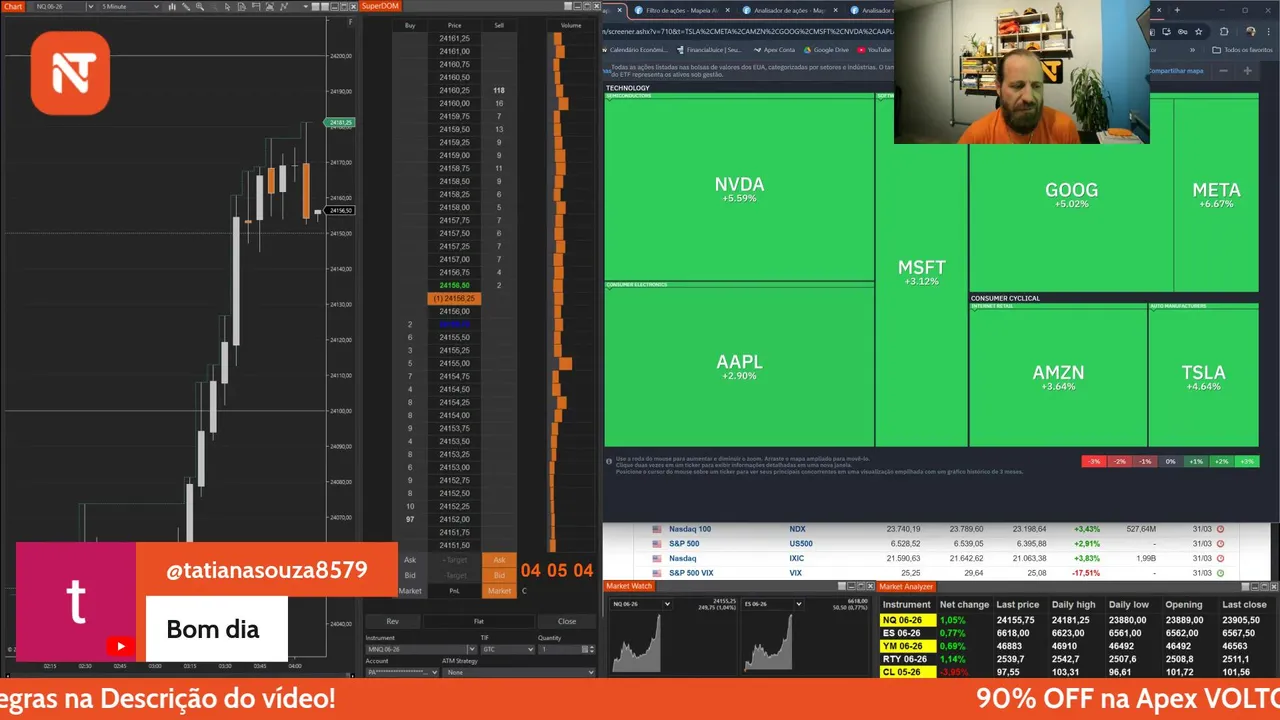This screenshot has height=720, width=1280.
Task: Switch to the Market Analyzer tab
Action: 909,586
